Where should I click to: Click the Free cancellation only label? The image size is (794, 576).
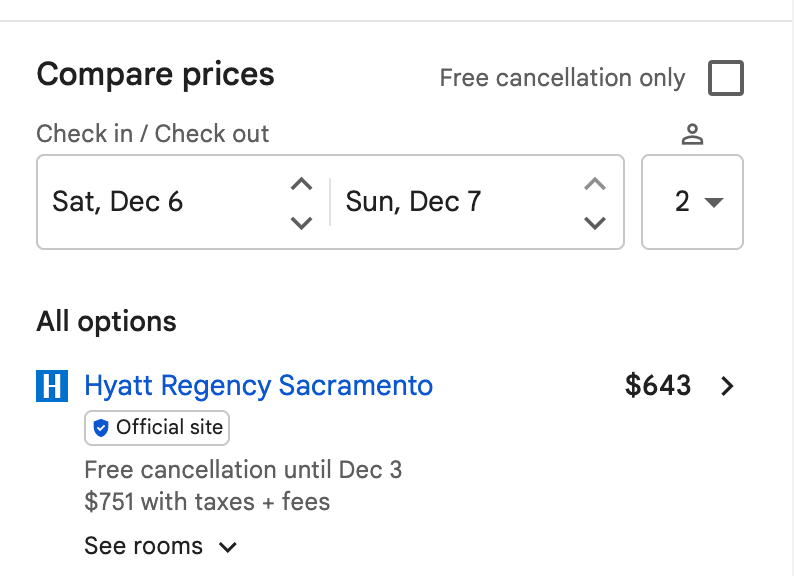click(562, 78)
